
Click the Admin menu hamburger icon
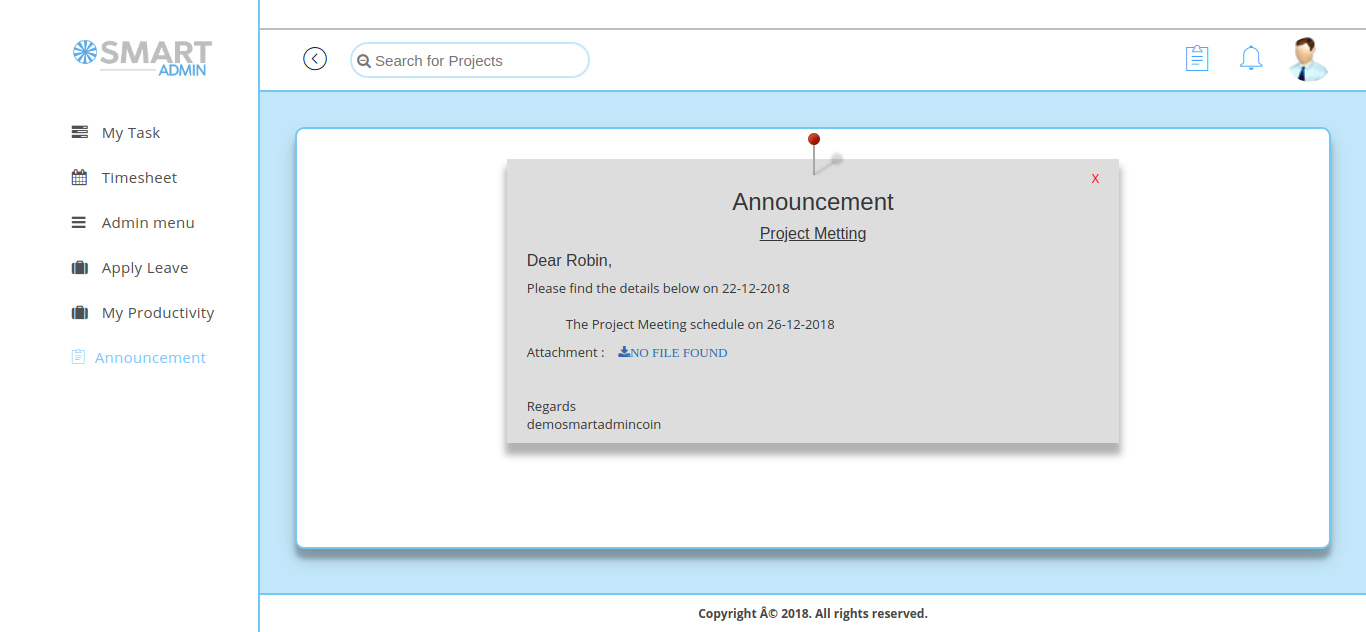[x=79, y=222]
